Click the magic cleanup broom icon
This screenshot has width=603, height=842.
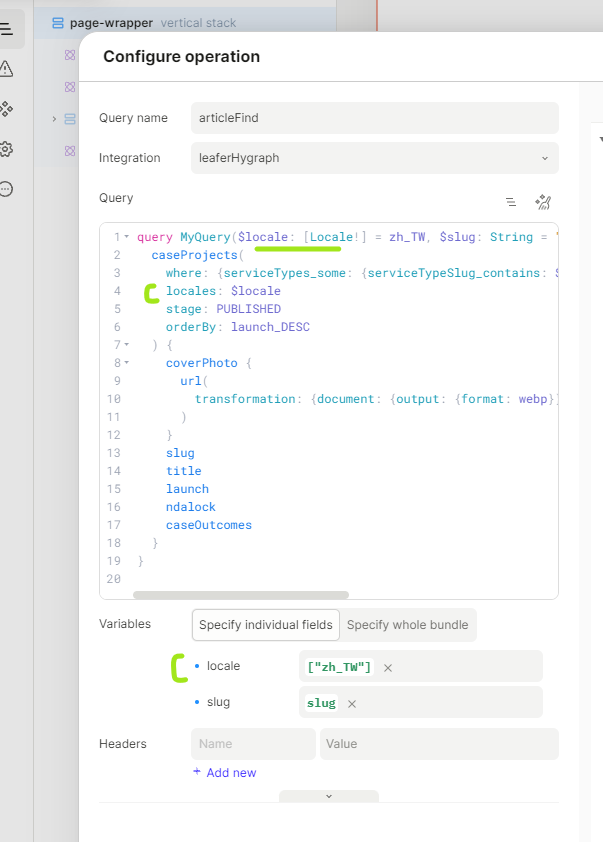(543, 202)
